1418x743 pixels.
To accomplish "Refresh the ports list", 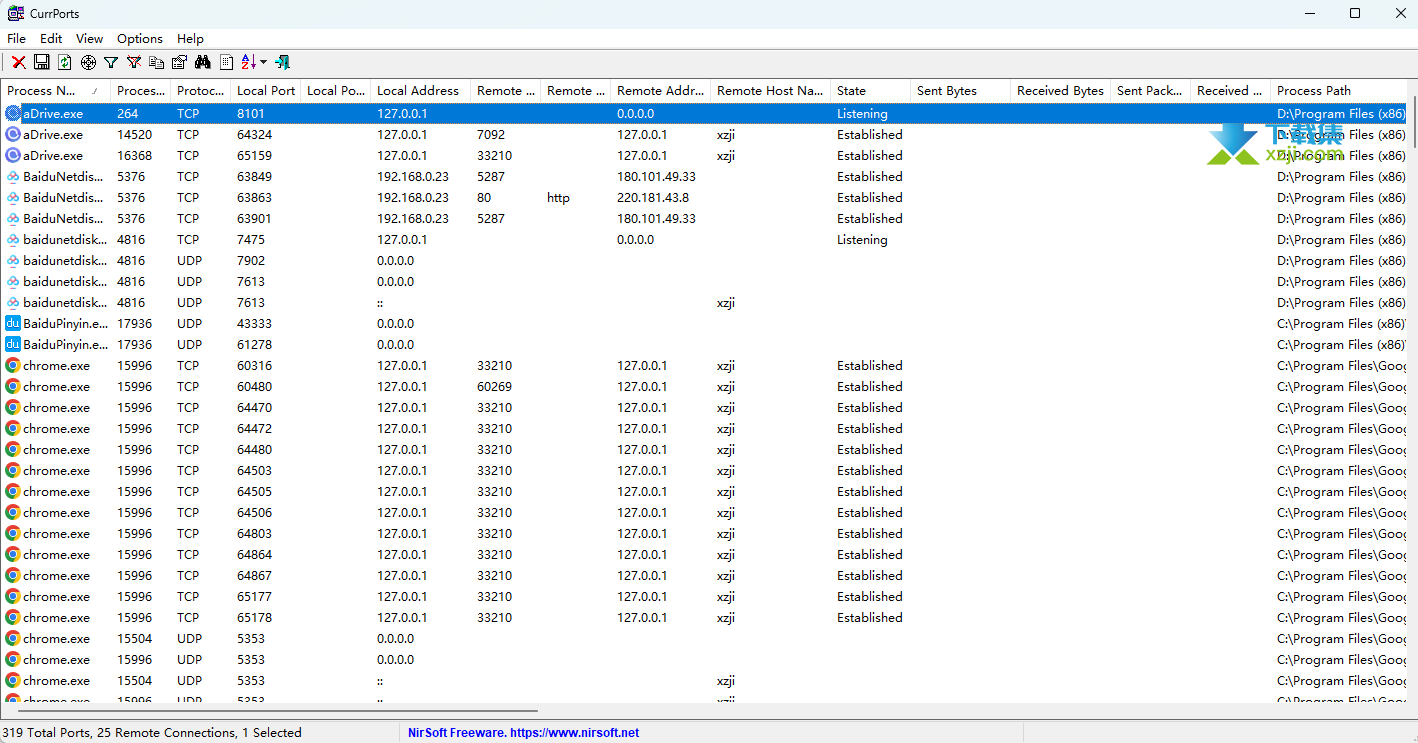I will tap(65, 62).
